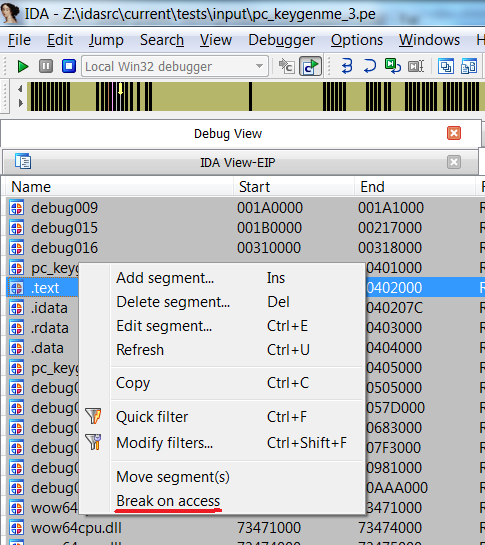The image size is (485, 545).
Task: Click the Modify filters funnel icon
Action: (94, 442)
